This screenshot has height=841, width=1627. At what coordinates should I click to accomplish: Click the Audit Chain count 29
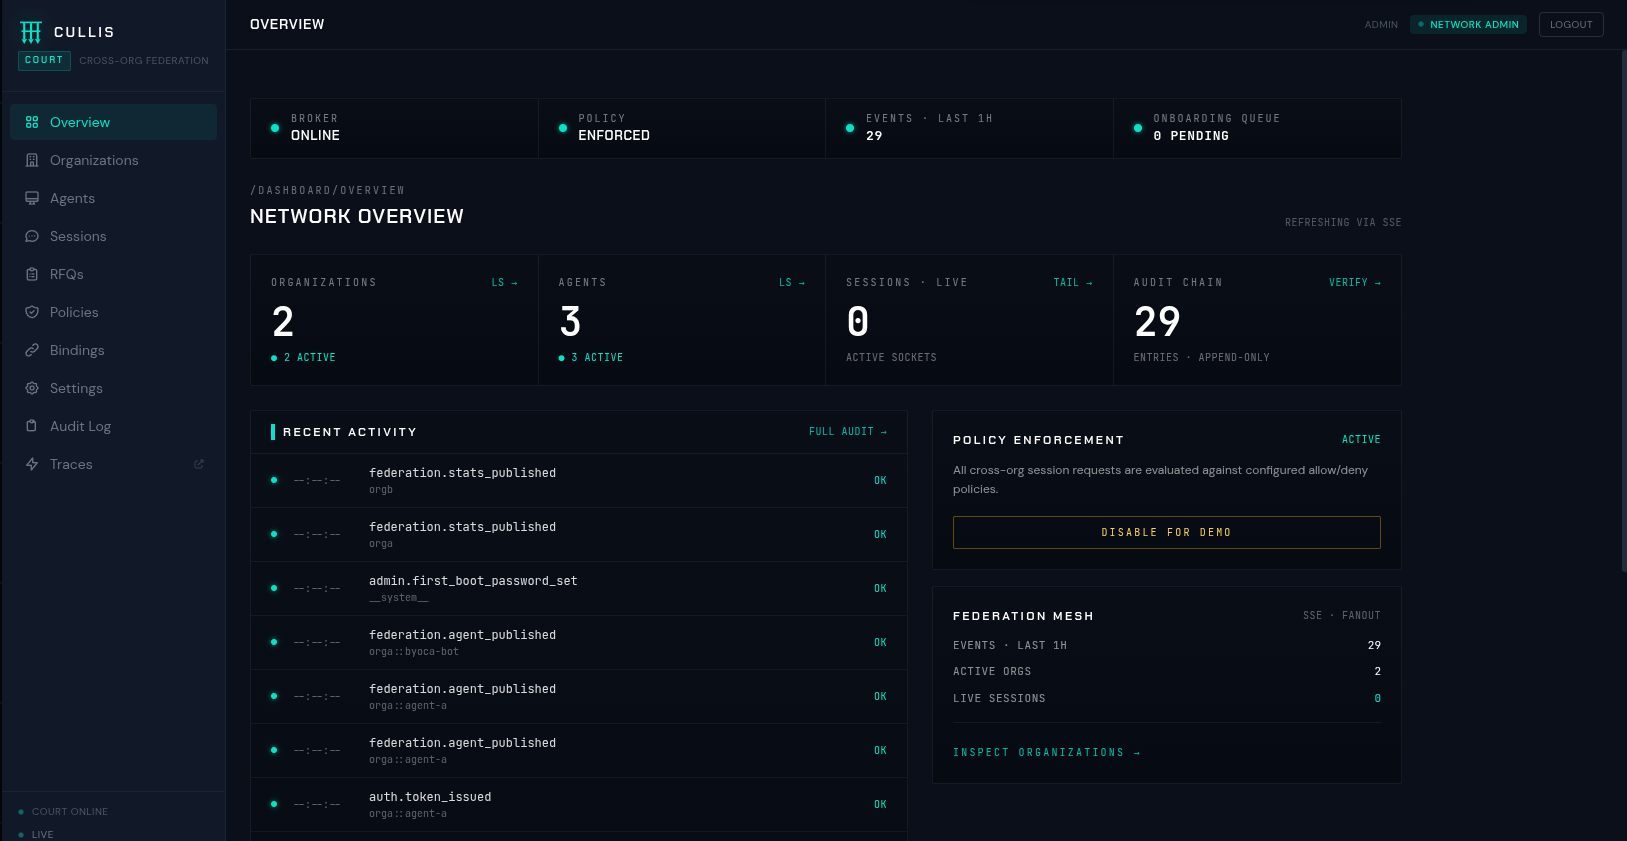[1157, 322]
